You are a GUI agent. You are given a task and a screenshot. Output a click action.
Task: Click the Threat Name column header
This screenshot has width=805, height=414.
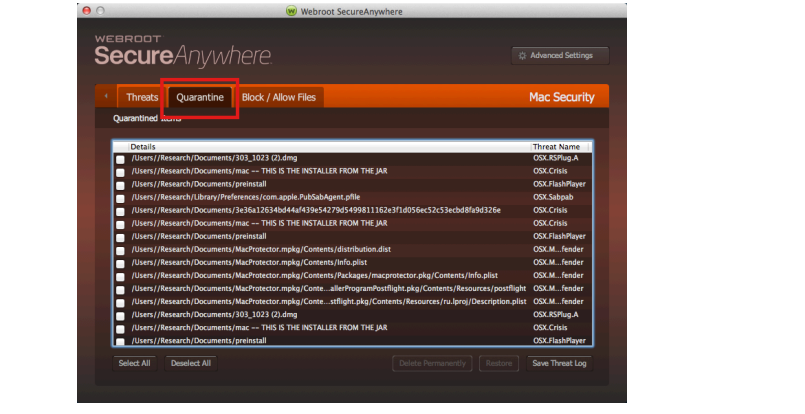[558, 147]
